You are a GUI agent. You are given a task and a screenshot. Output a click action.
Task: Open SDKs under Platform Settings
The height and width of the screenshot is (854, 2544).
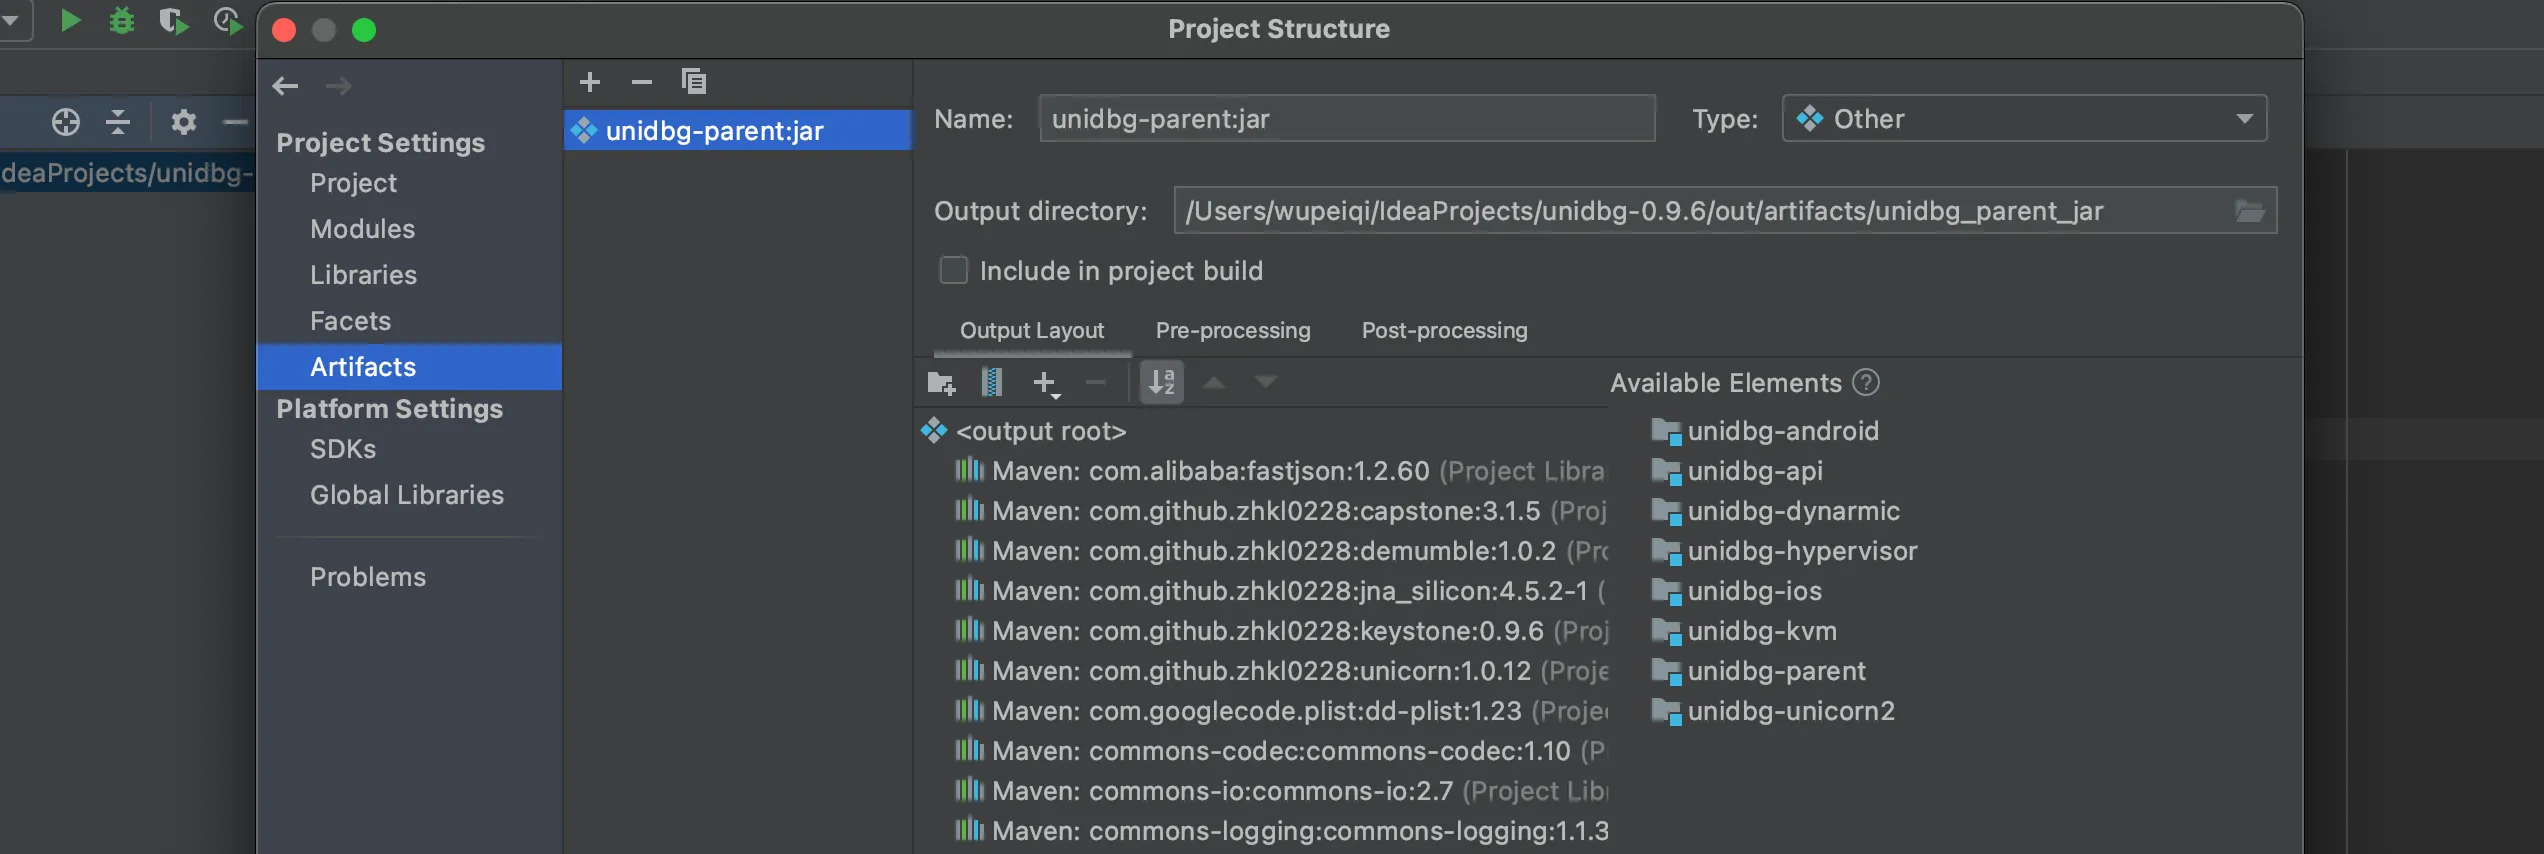tap(343, 450)
